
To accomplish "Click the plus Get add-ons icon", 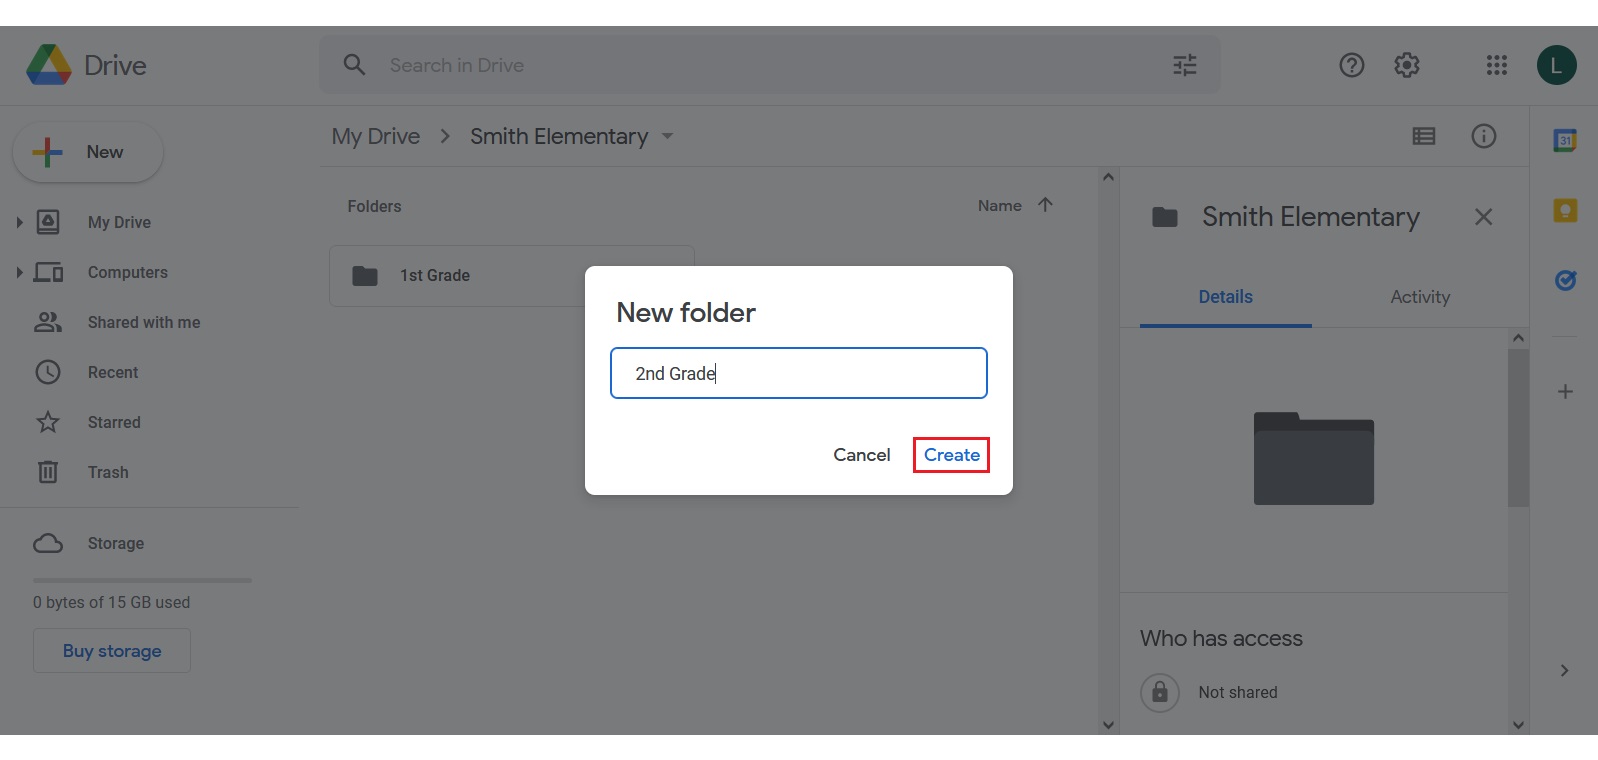I will click(x=1565, y=391).
